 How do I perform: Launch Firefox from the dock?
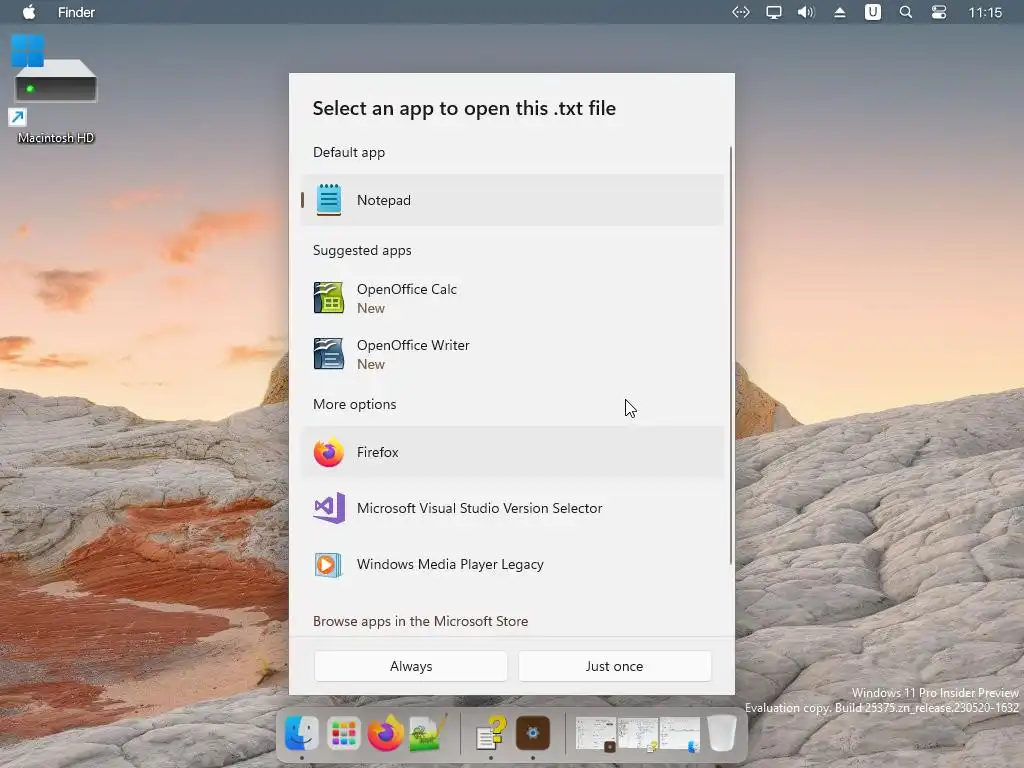click(x=385, y=733)
